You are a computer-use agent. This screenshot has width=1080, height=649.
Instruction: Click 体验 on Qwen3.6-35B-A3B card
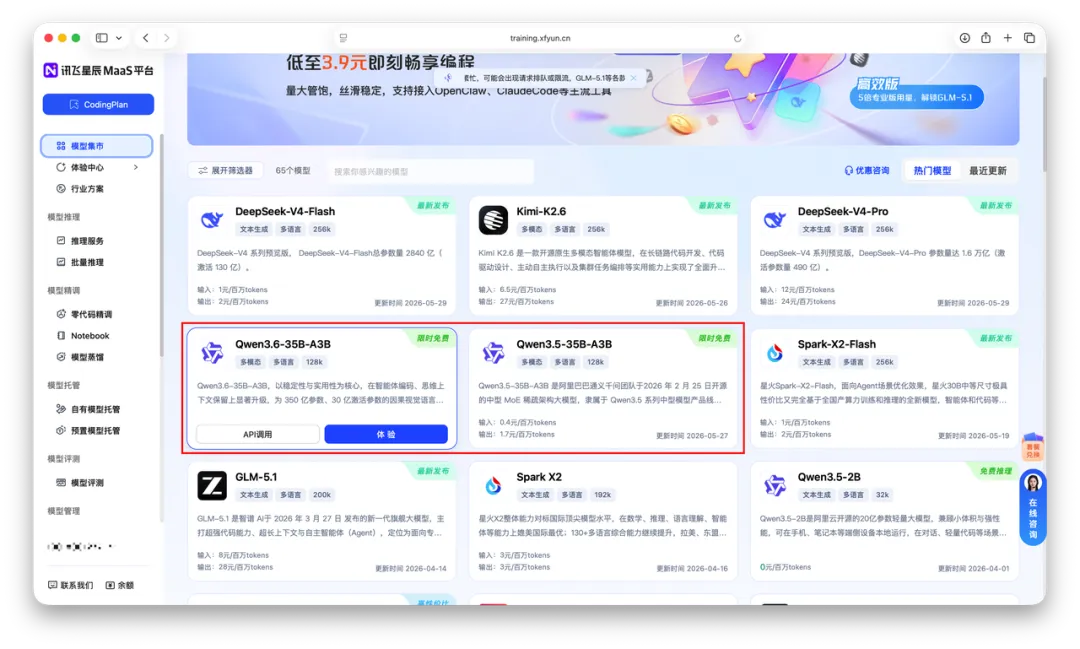click(x=386, y=434)
